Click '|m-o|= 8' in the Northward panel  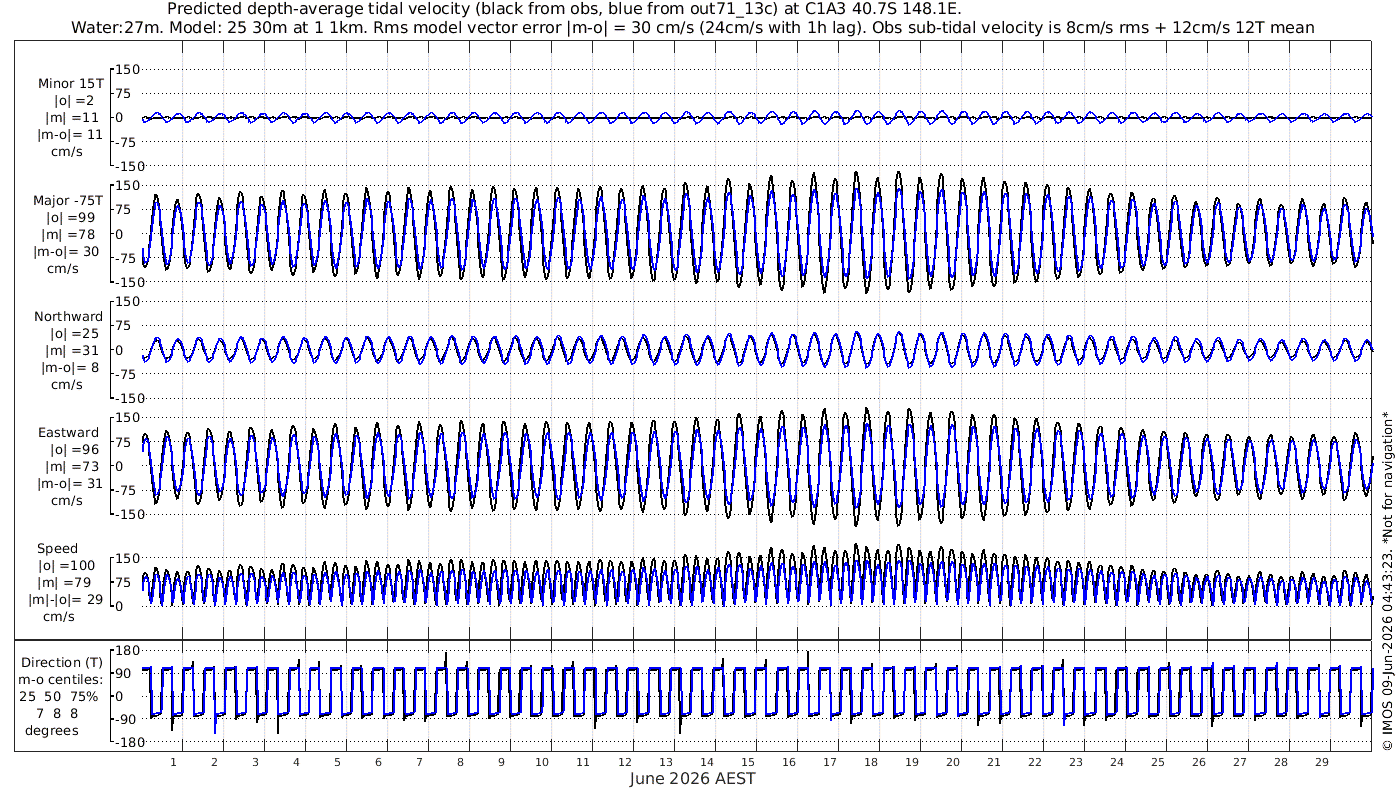point(68,367)
